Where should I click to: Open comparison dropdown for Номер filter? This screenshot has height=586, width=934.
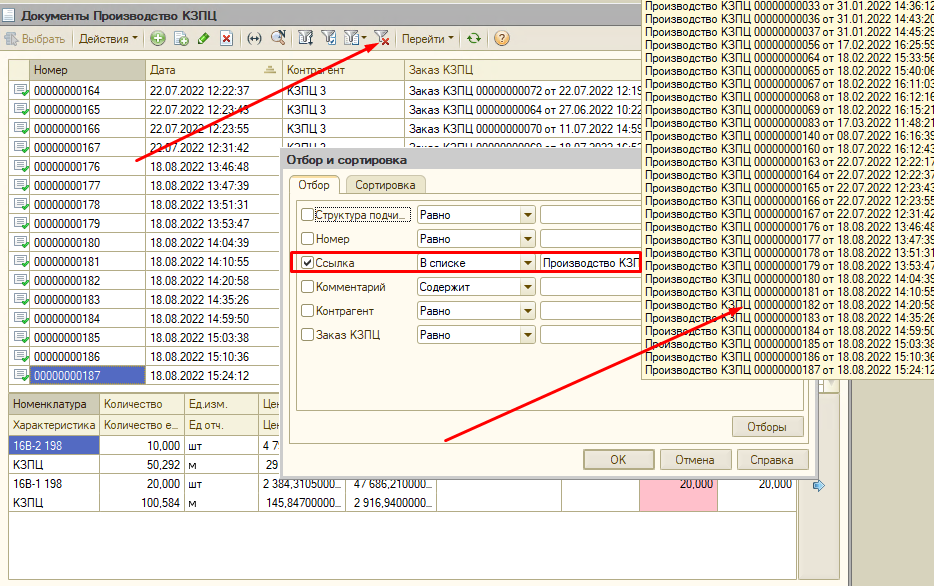coord(528,239)
